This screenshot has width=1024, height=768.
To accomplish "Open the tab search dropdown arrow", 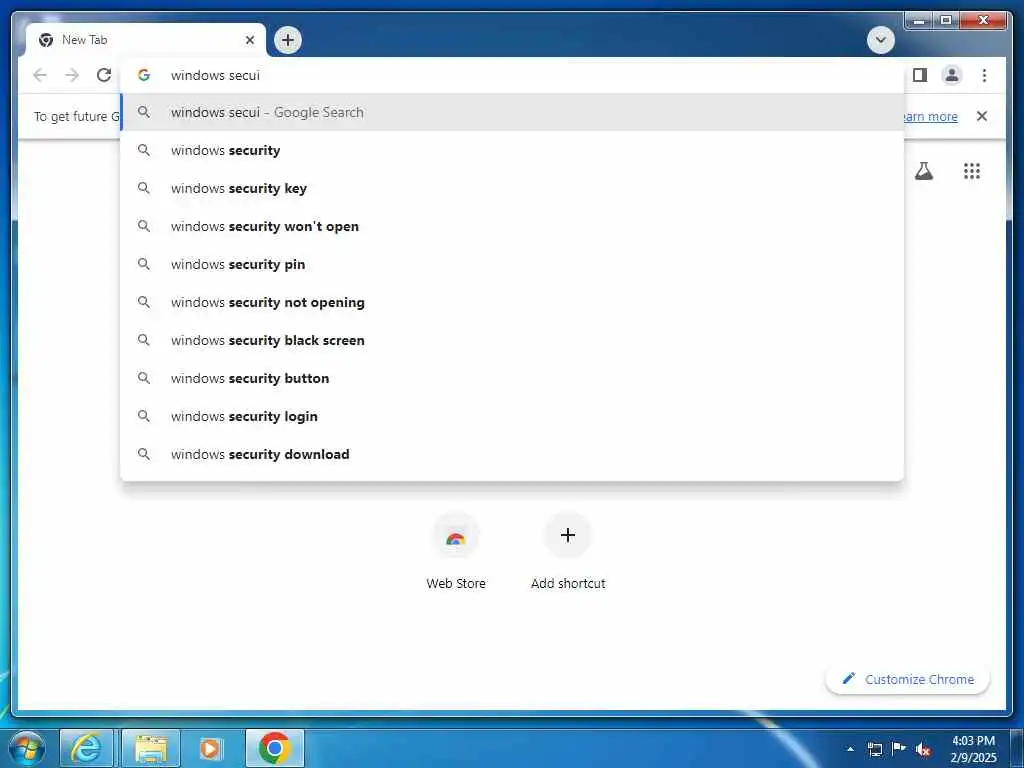I will tap(880, 40).
